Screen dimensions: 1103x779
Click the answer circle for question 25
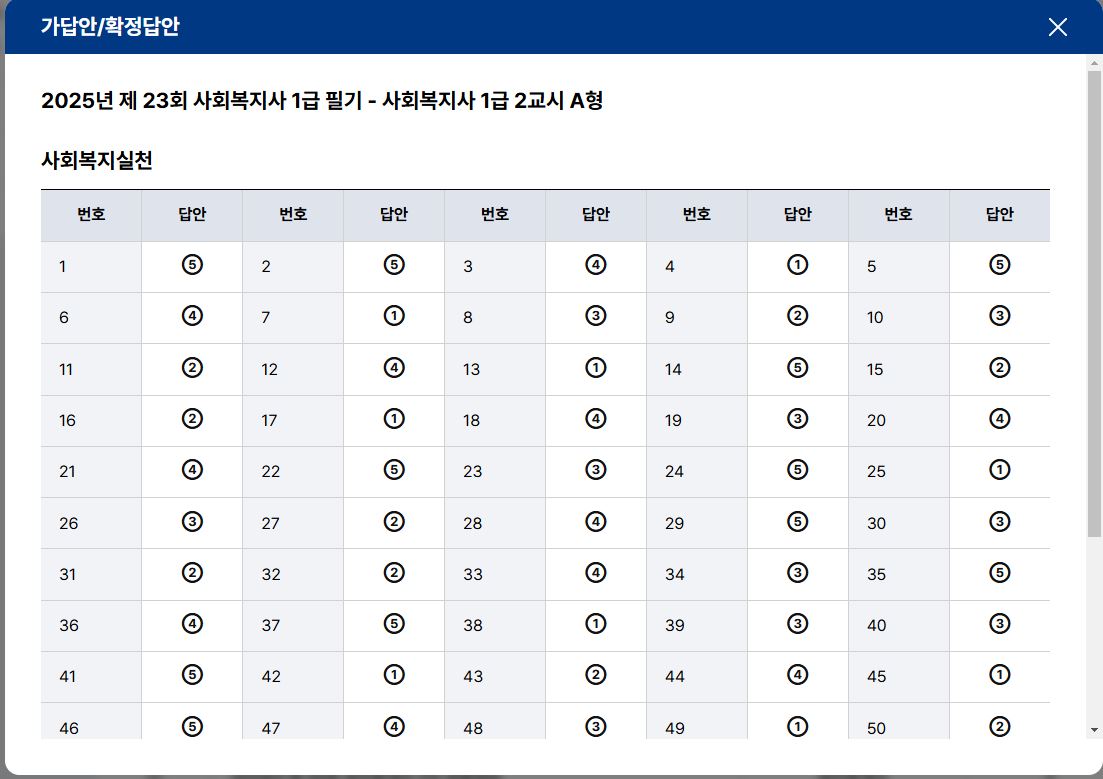[x=999, y=470]
